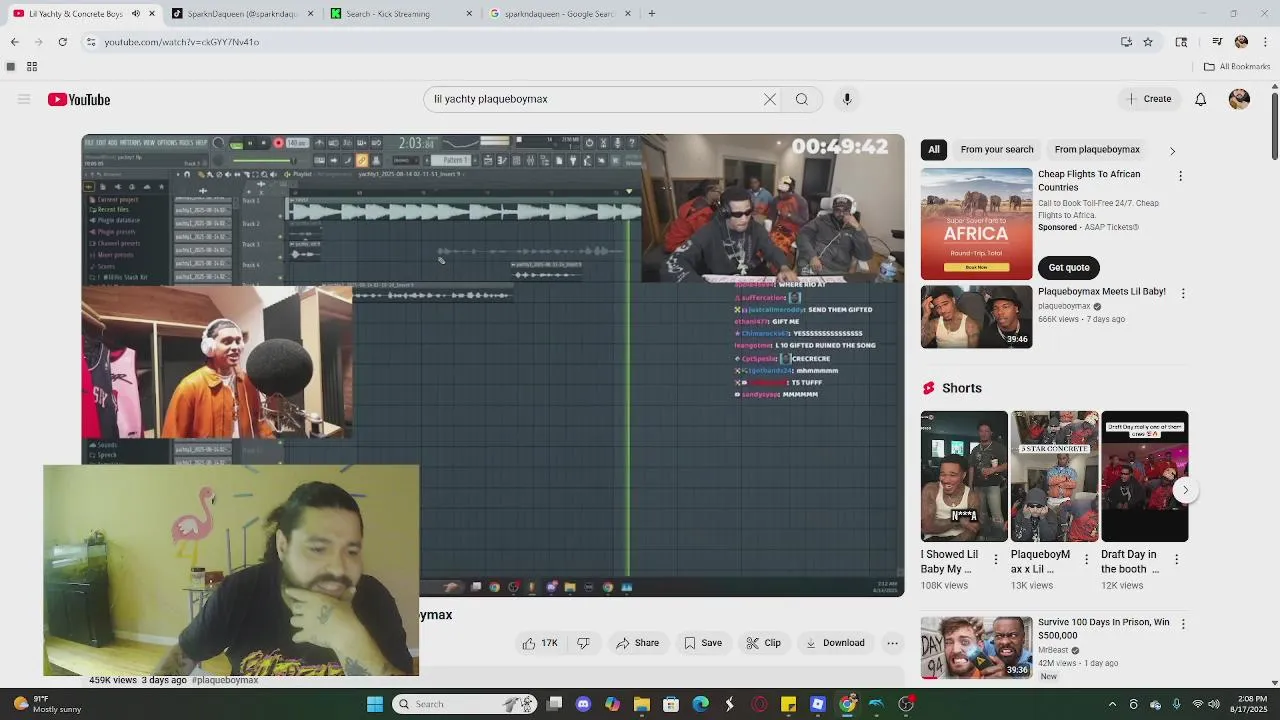The image size is (1280, 720).
Task: Open Plaqueboymax Meets Lil Baby video thumbnail
Action: pos(976,317)
